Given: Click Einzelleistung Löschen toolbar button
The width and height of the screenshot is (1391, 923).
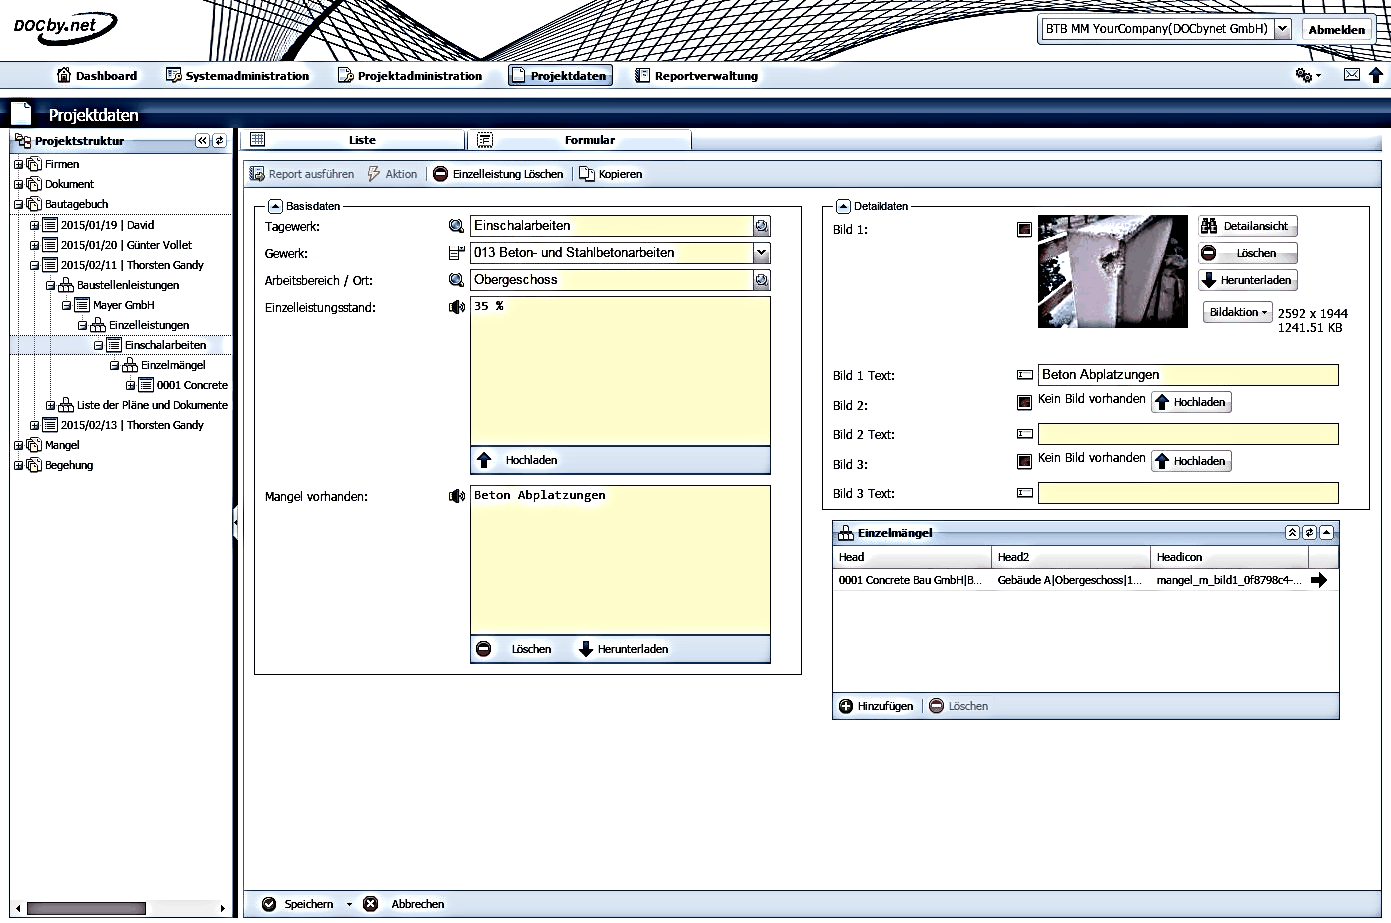Looking at the screenshot, I should point(498,174).
